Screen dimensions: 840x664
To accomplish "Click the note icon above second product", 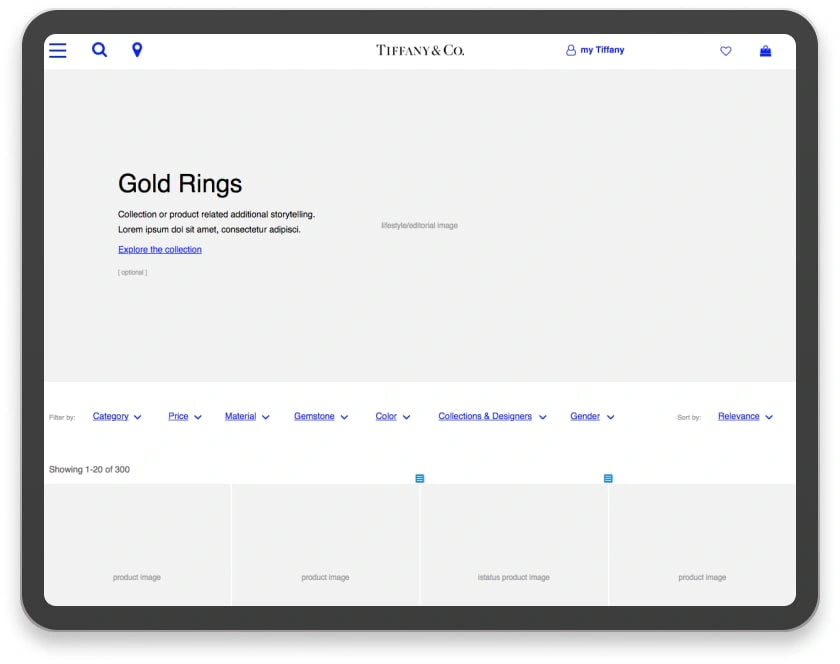I will click(419, 478).
